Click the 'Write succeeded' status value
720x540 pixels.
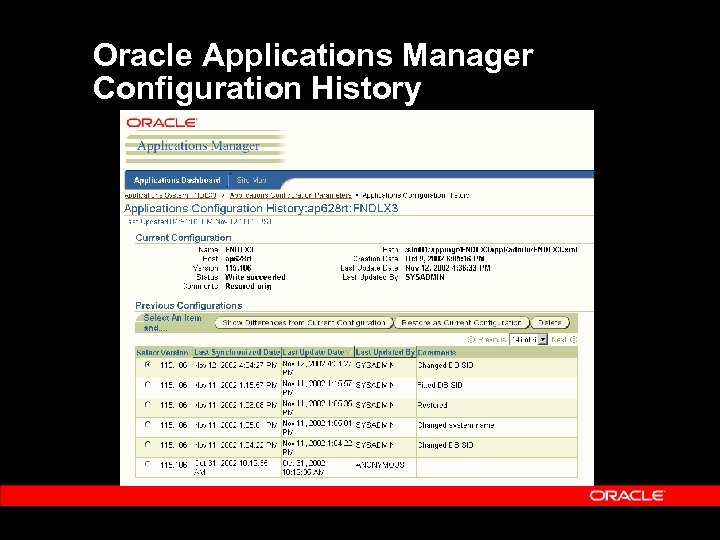click(255, 277)
